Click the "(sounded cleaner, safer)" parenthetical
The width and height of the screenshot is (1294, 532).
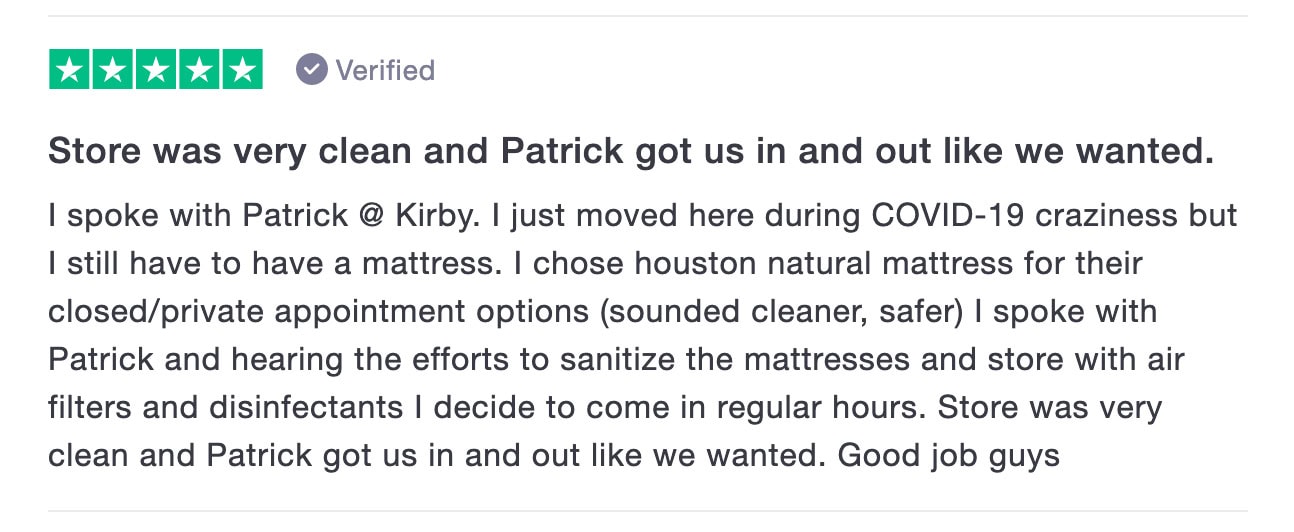pyautogui.click(x=757, y=312)
